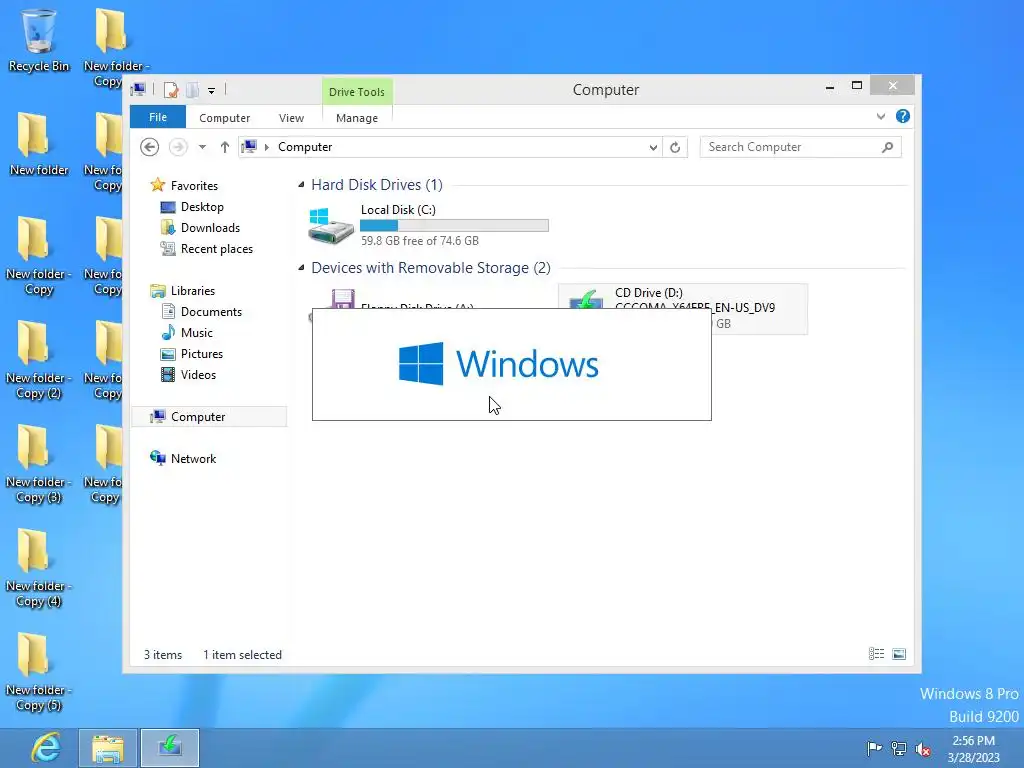Select Computer in navigation pane
This screenshot has width=1024, height=768.
click(x=209, y=417)
